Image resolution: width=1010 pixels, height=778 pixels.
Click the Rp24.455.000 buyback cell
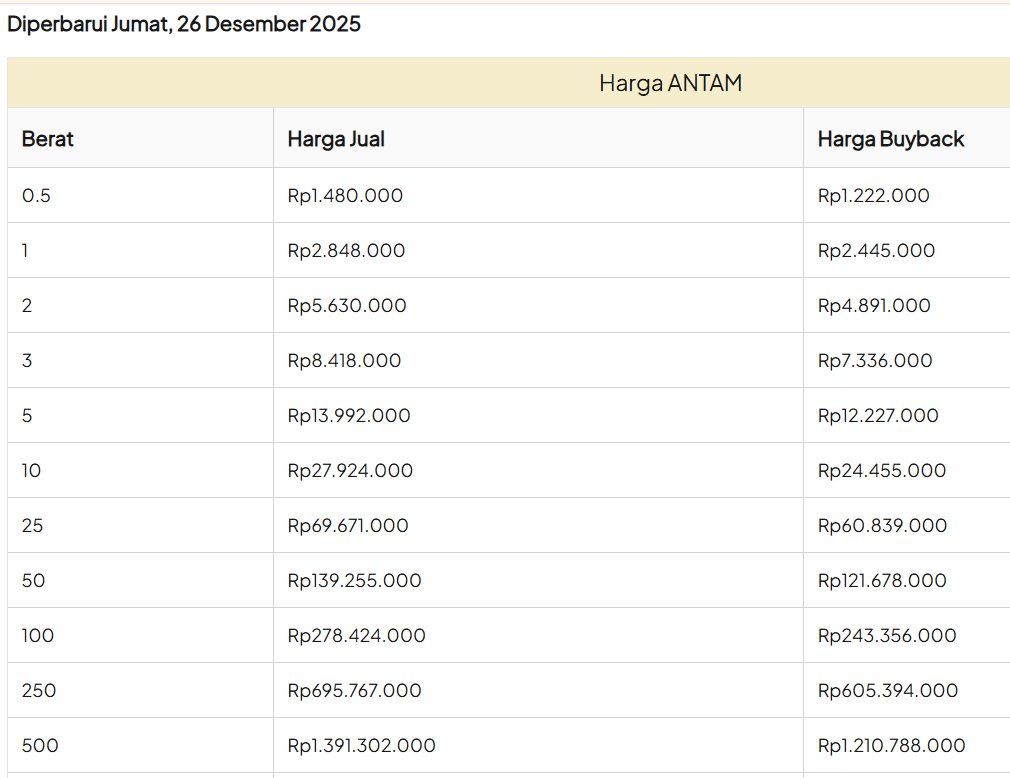coord(881,471)
